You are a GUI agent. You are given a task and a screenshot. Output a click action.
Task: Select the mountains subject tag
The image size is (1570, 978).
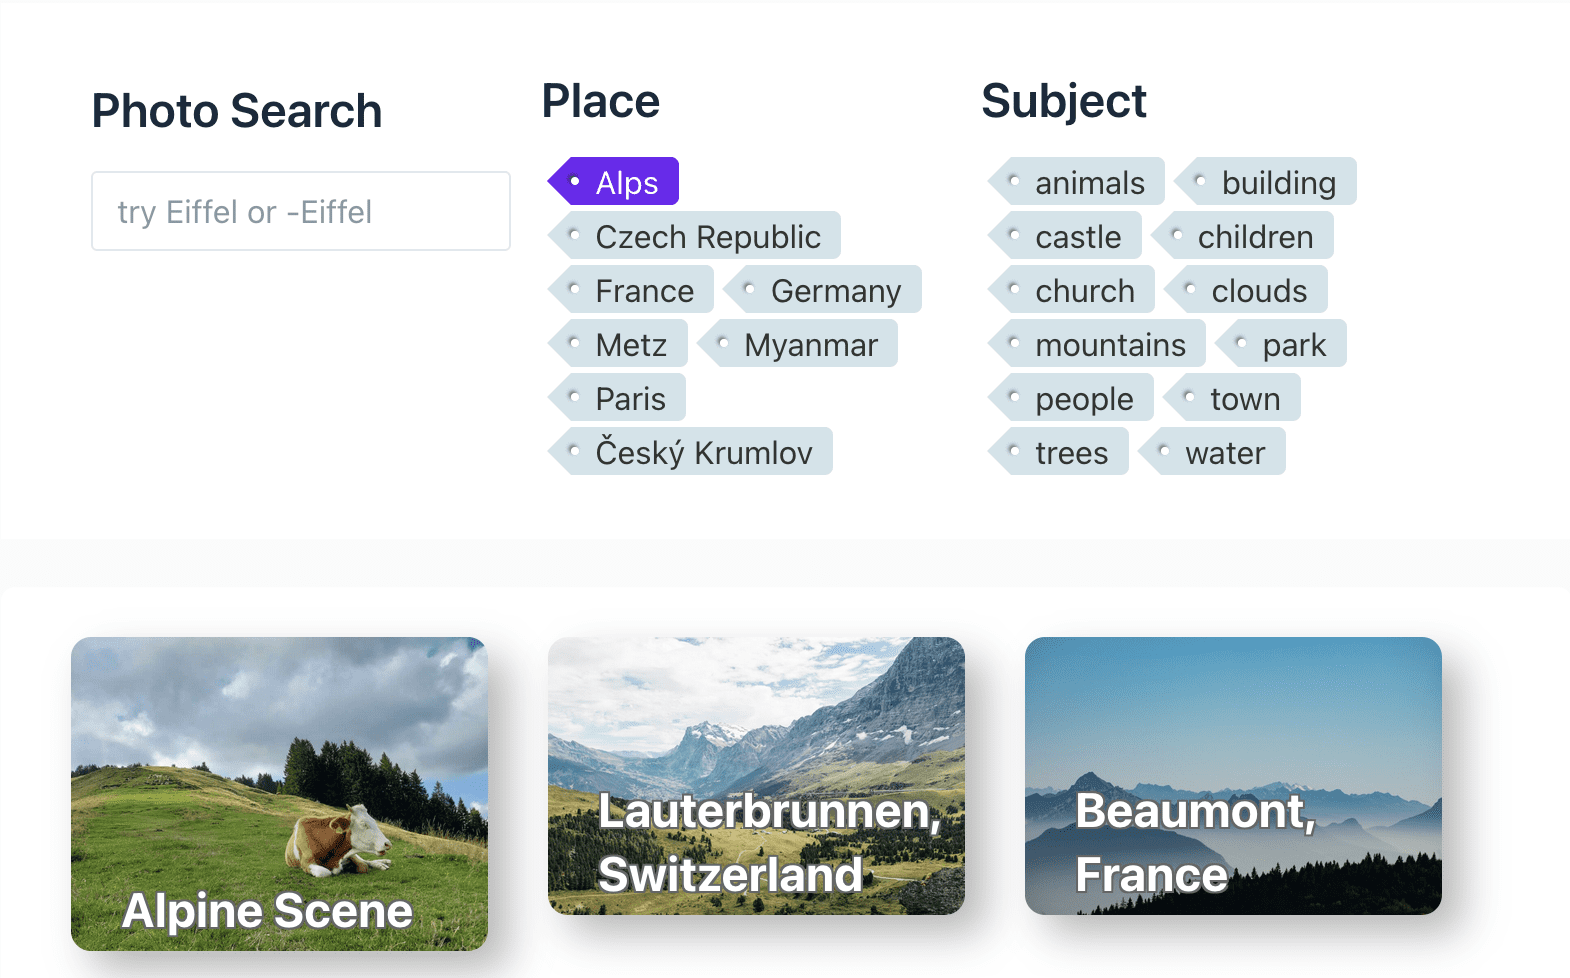pos(1096,344)
